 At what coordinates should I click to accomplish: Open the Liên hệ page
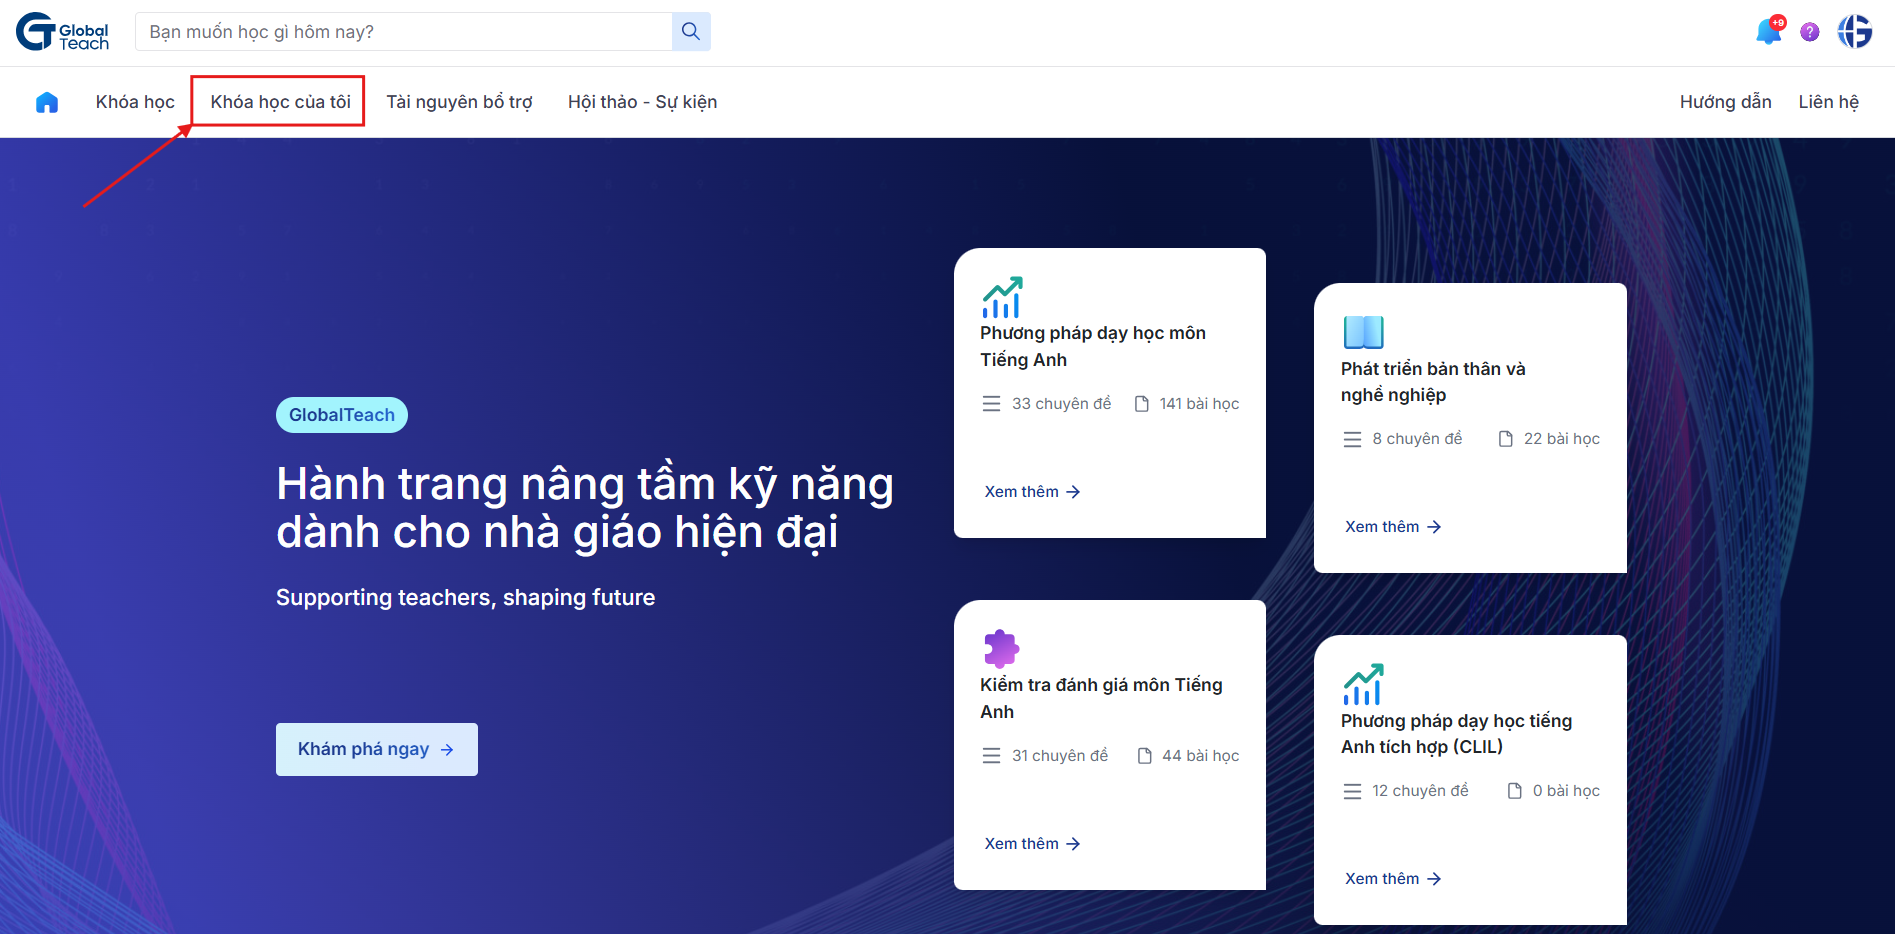click(x=1828, y=101)
